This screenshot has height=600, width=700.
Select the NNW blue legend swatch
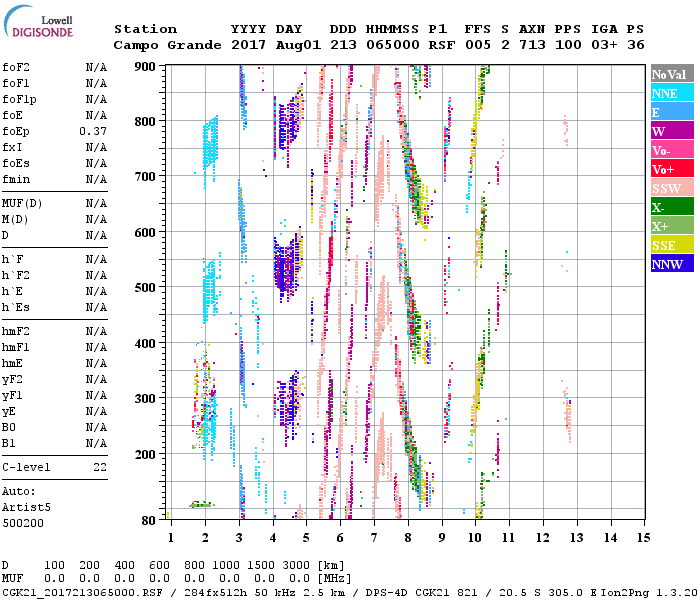point(672,264)
